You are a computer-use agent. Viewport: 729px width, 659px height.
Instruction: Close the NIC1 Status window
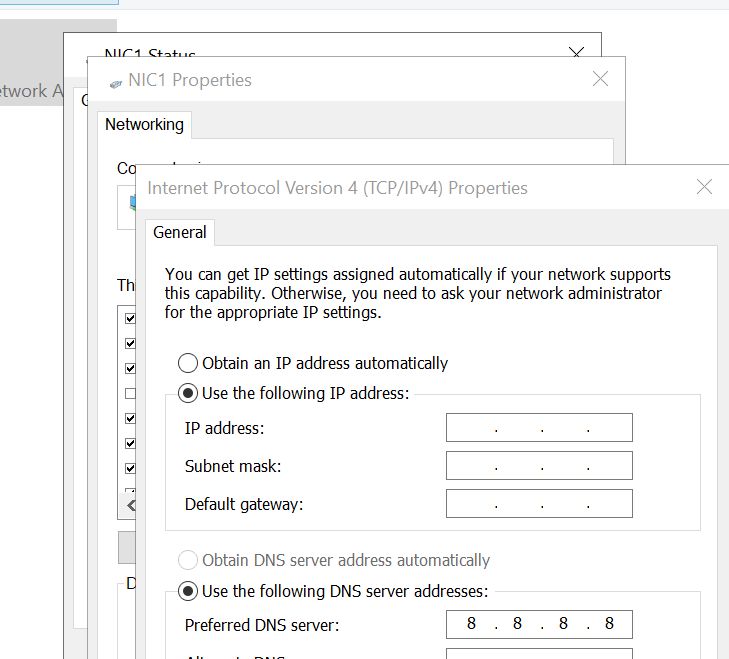click(x=577, y=52)
